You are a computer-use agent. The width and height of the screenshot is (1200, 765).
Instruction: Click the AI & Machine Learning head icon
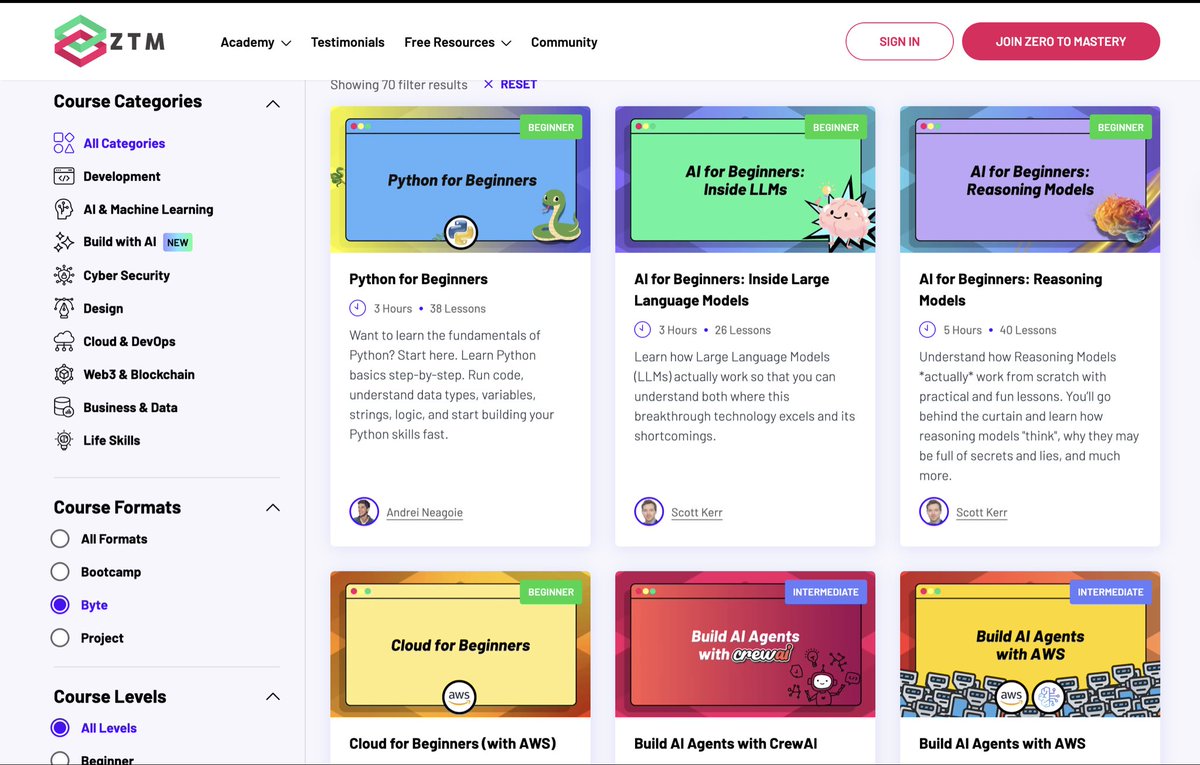tap(64, 209)
